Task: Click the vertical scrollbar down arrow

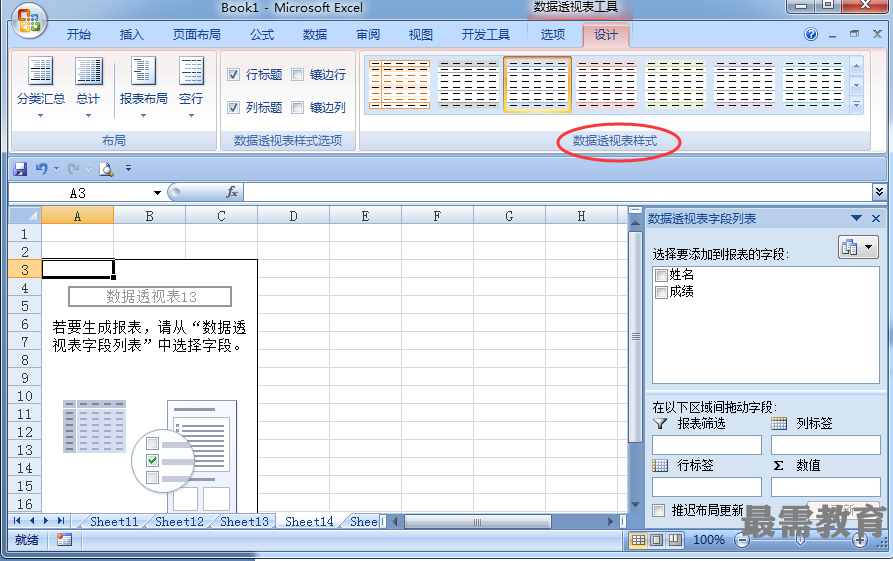Action: point(636,504)
